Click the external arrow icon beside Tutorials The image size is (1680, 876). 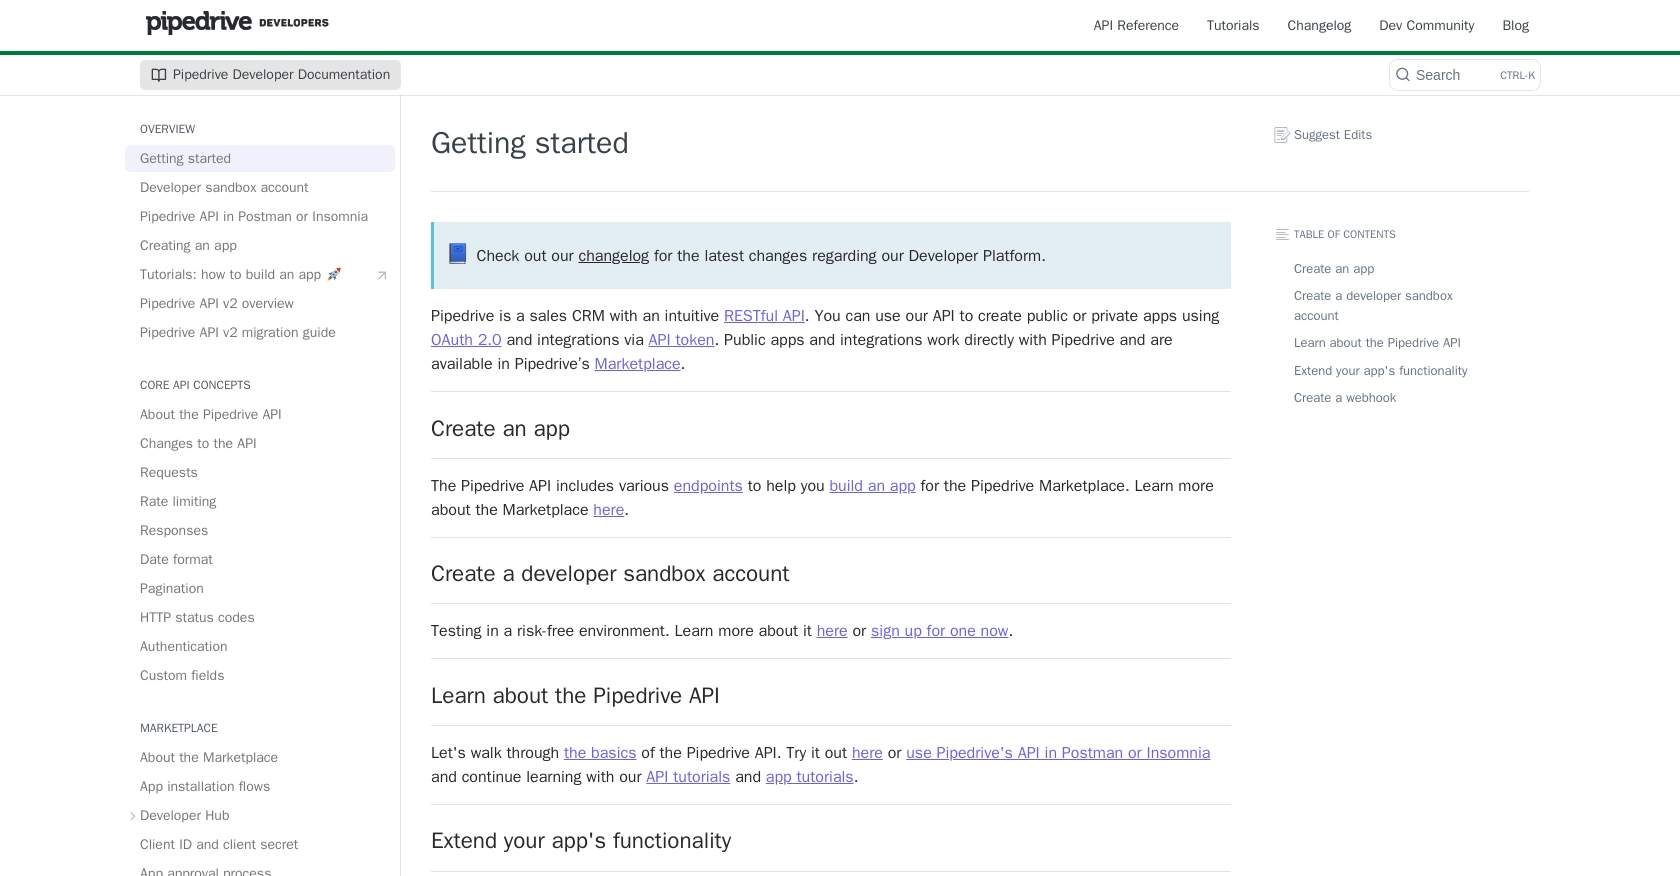click(381, 275)
